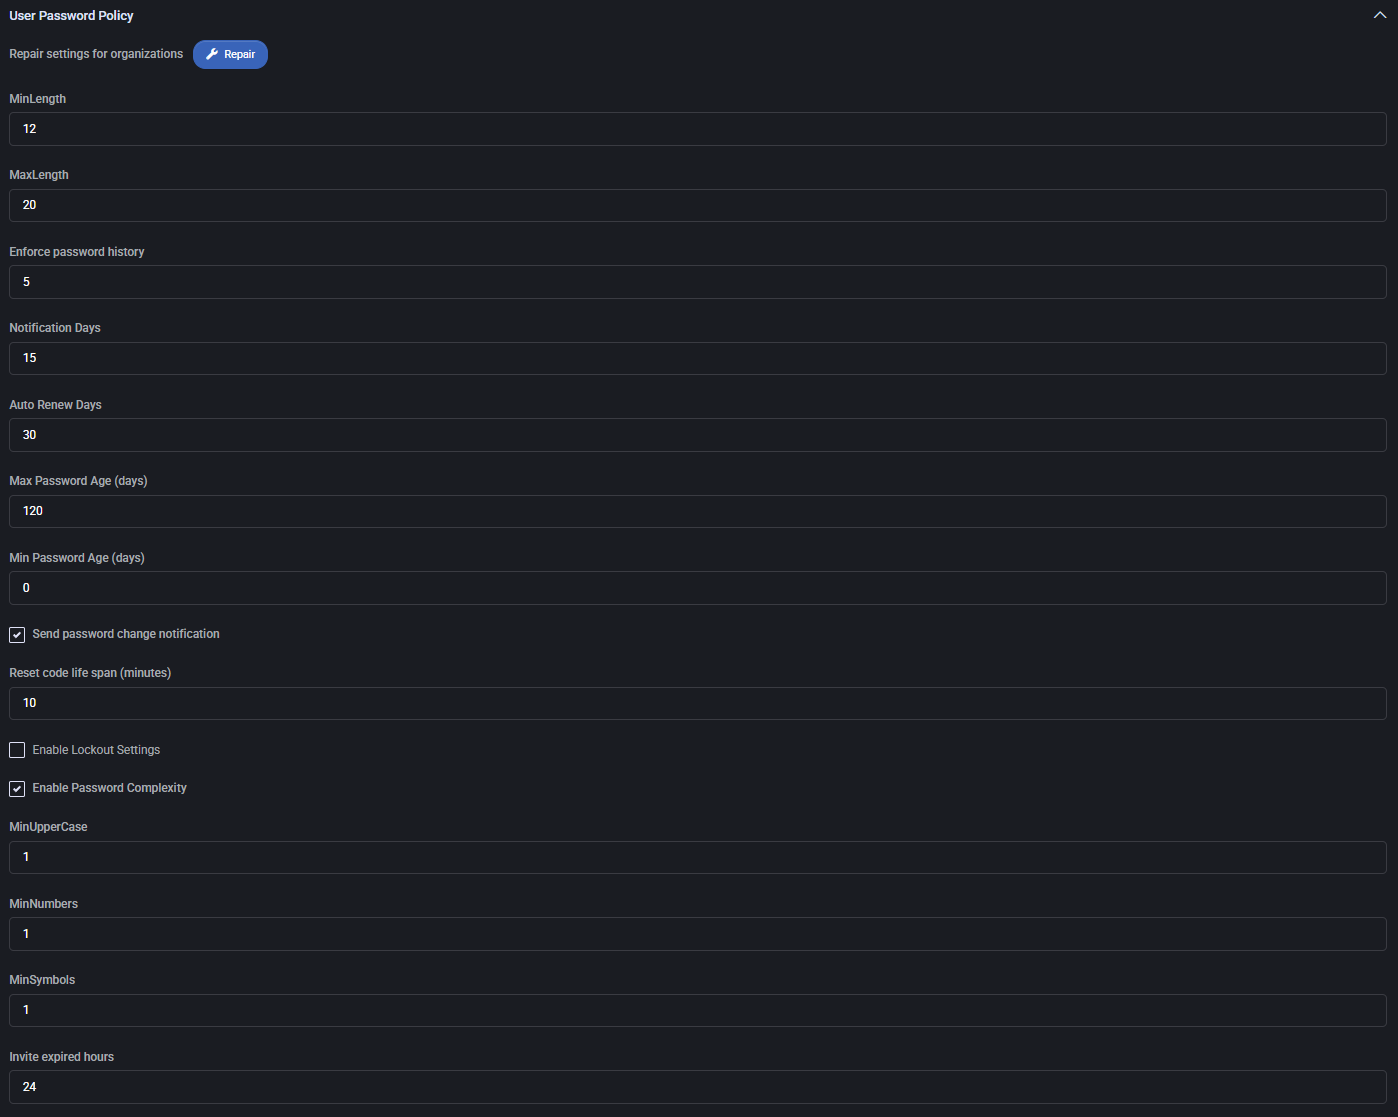
Task: Click the Repair button
Action: (x=230, y=54)
